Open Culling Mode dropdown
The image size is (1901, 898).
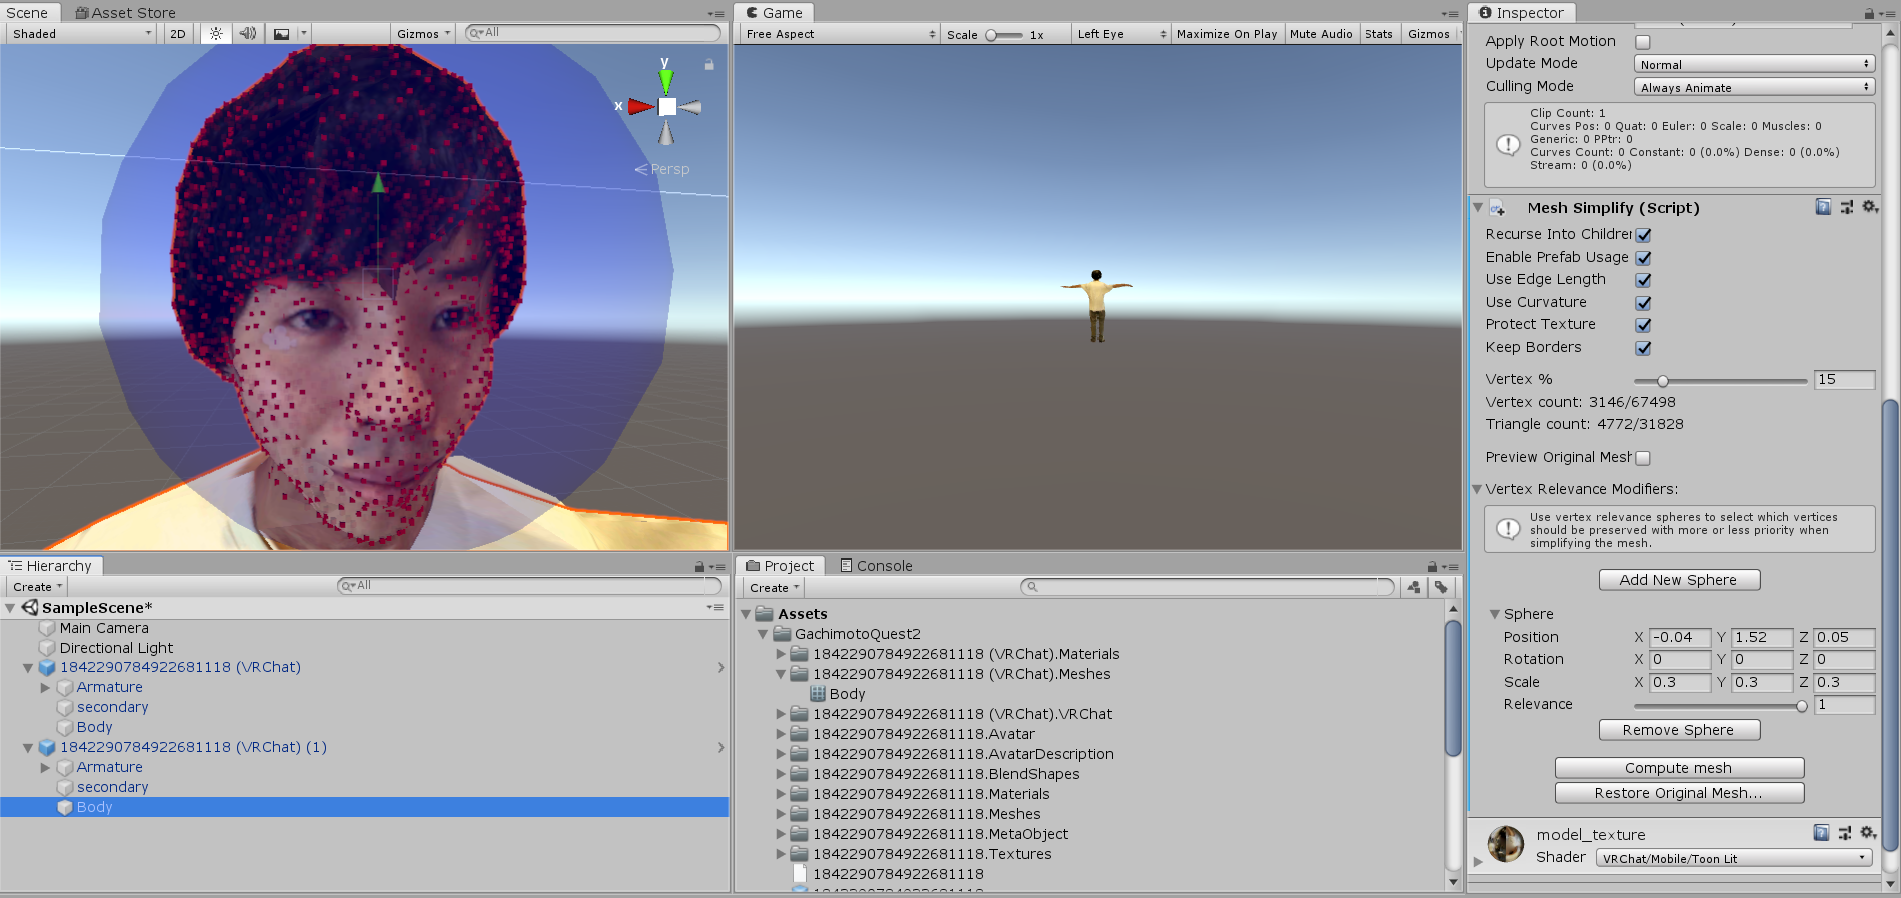(x=1754, y=87)
